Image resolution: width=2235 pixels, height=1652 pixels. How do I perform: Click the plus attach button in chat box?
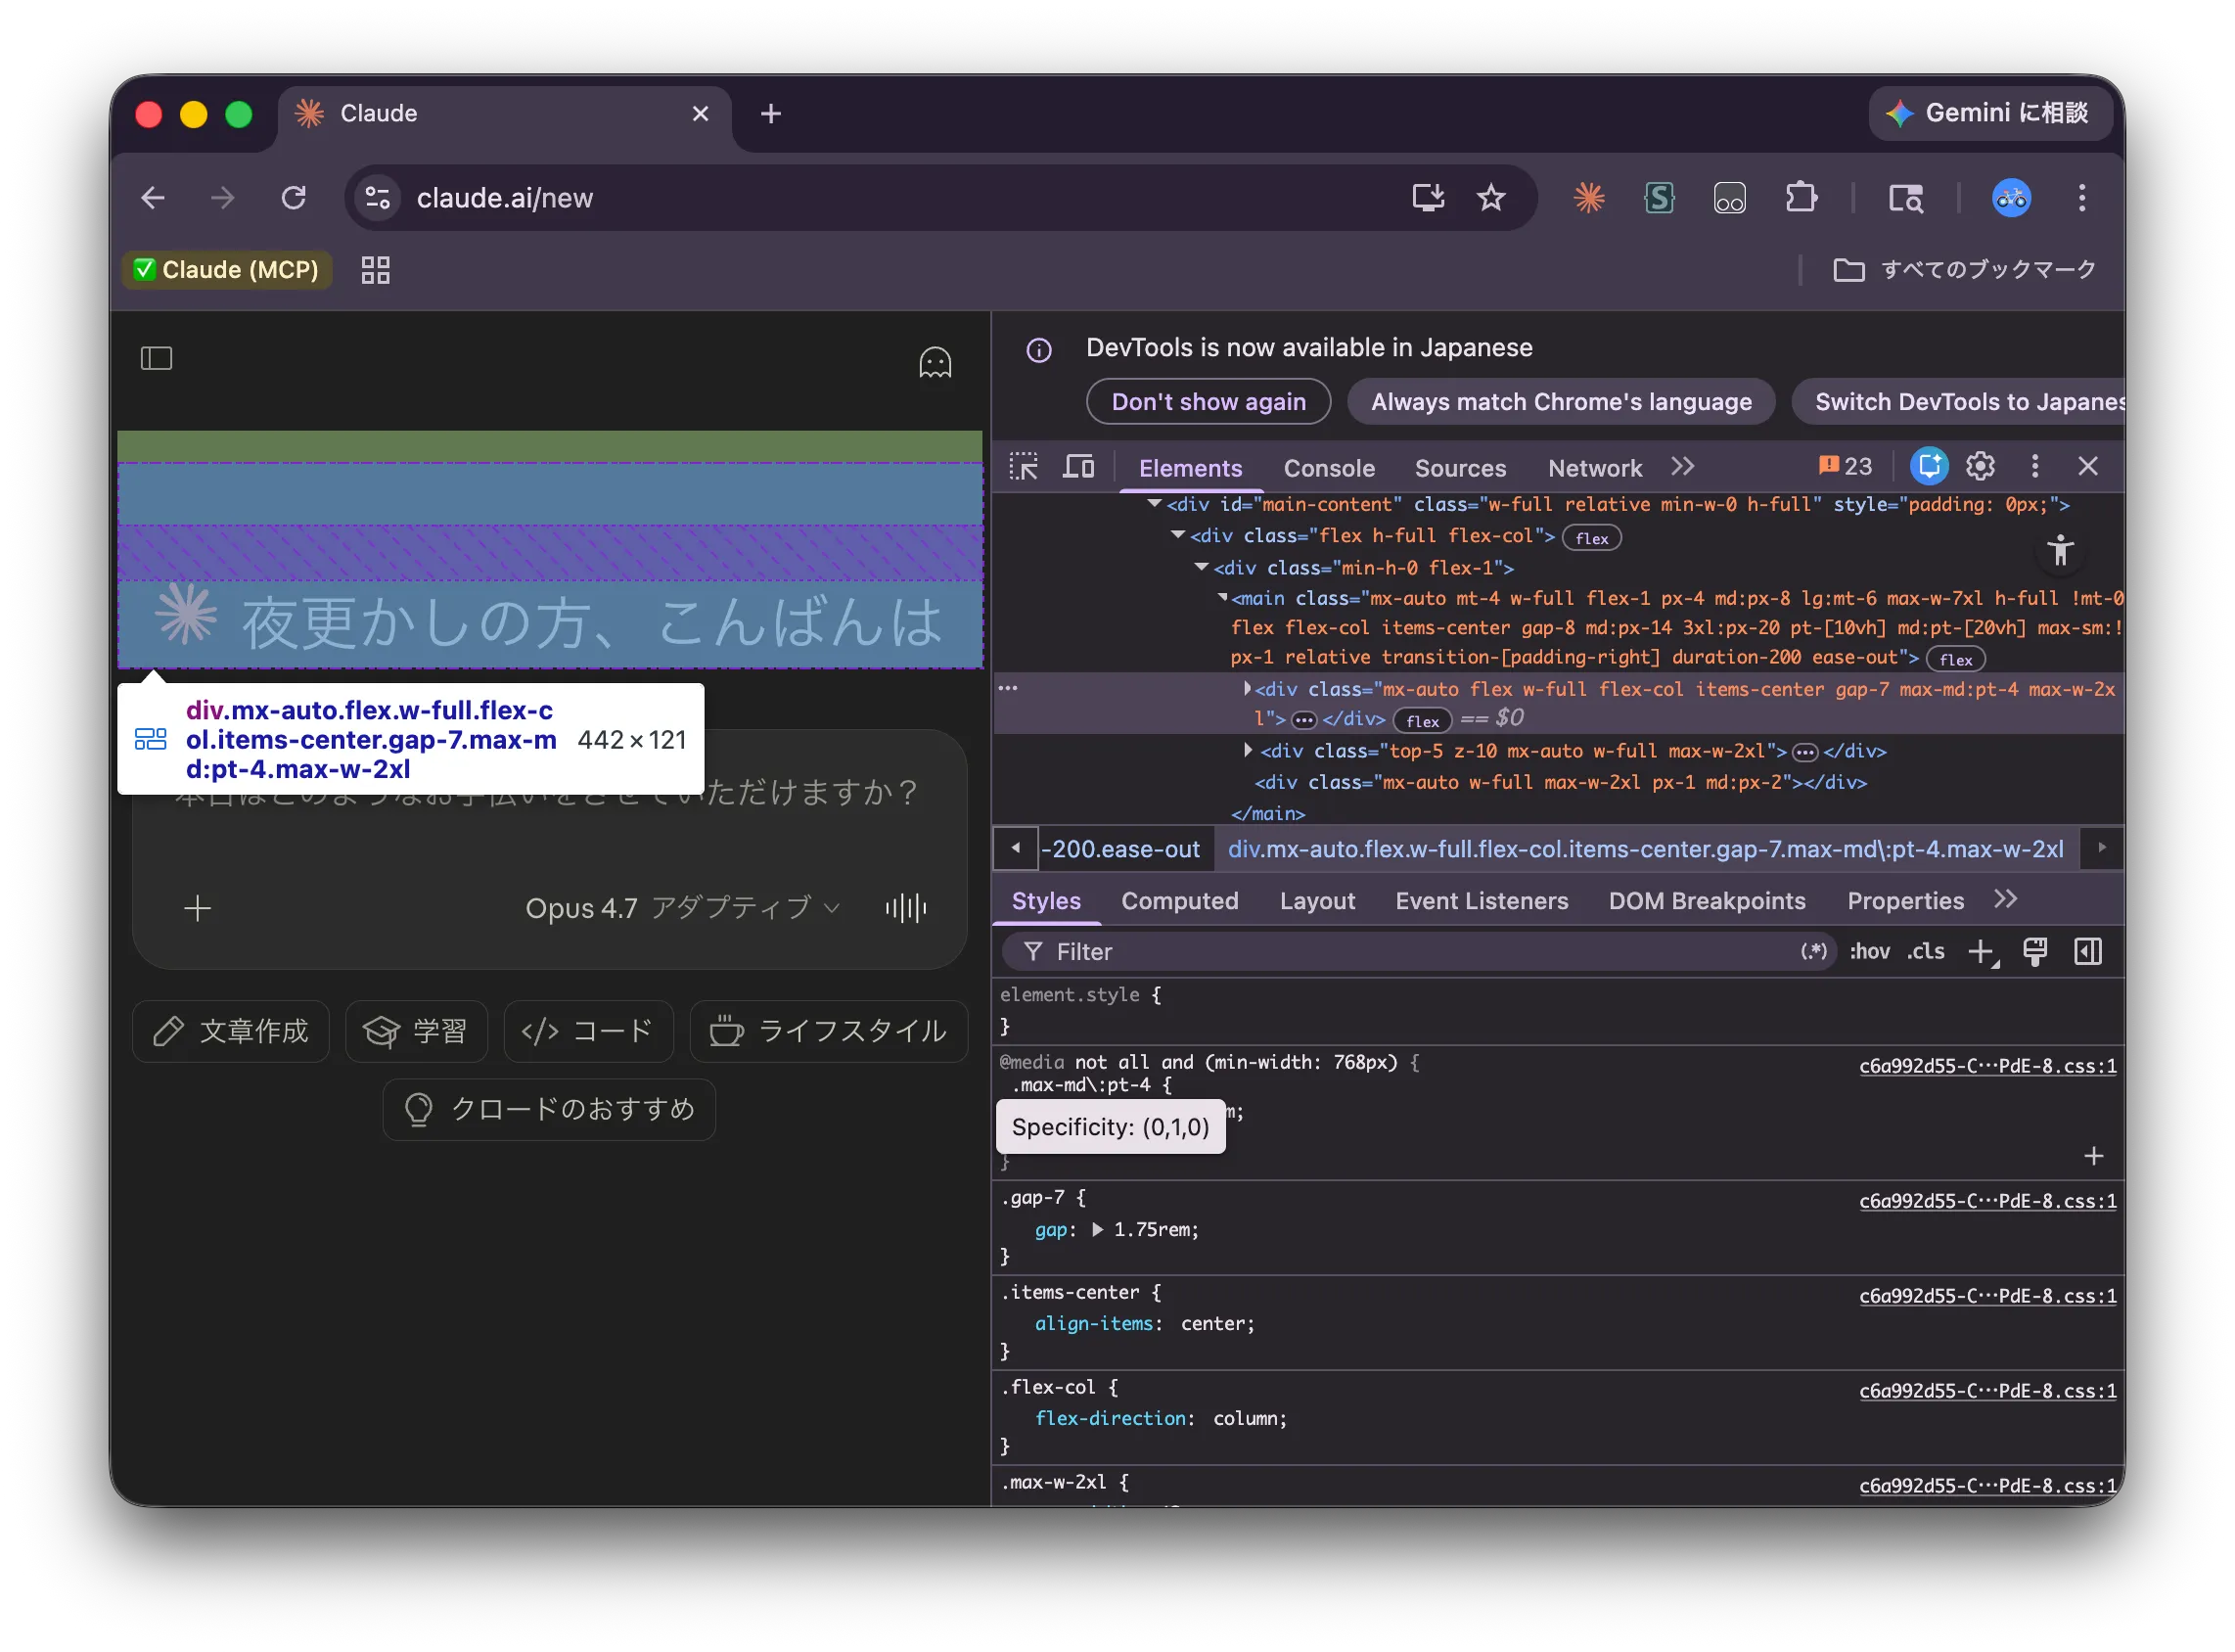(197, 908)
